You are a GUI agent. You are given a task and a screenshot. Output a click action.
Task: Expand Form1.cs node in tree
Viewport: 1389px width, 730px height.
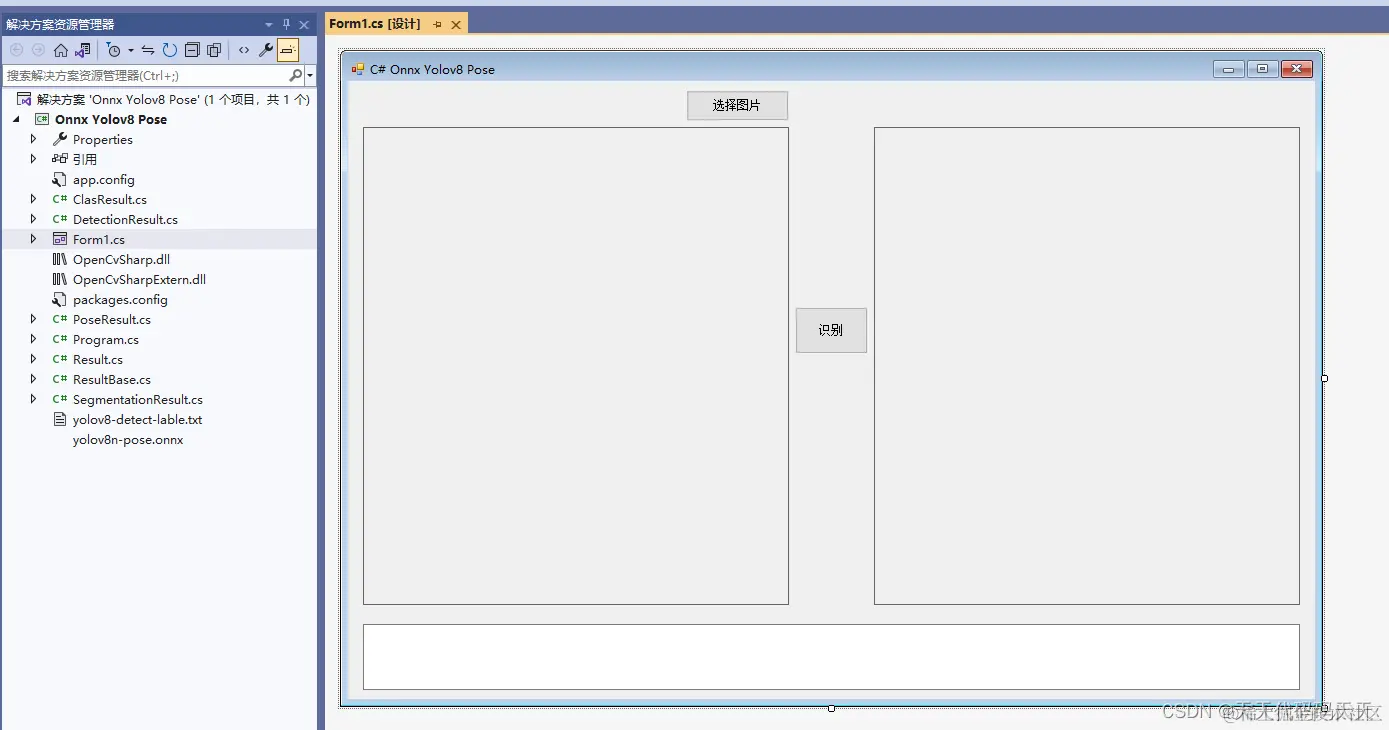(x=33, y=239)
